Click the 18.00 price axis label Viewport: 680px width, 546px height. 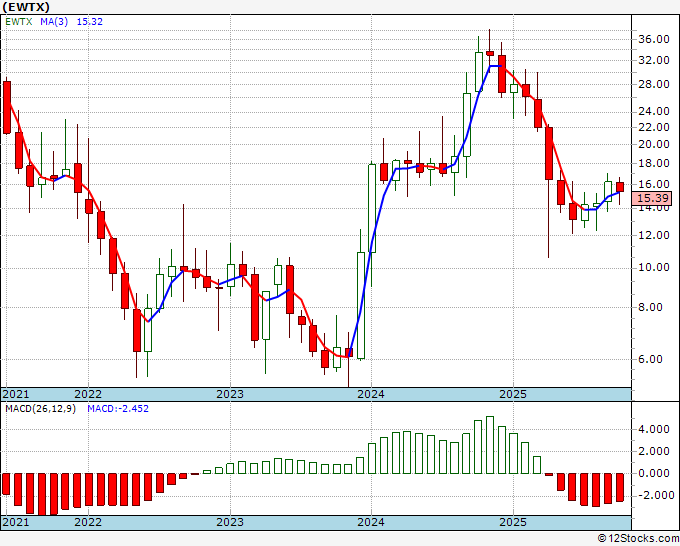click(x=654, y=163)
